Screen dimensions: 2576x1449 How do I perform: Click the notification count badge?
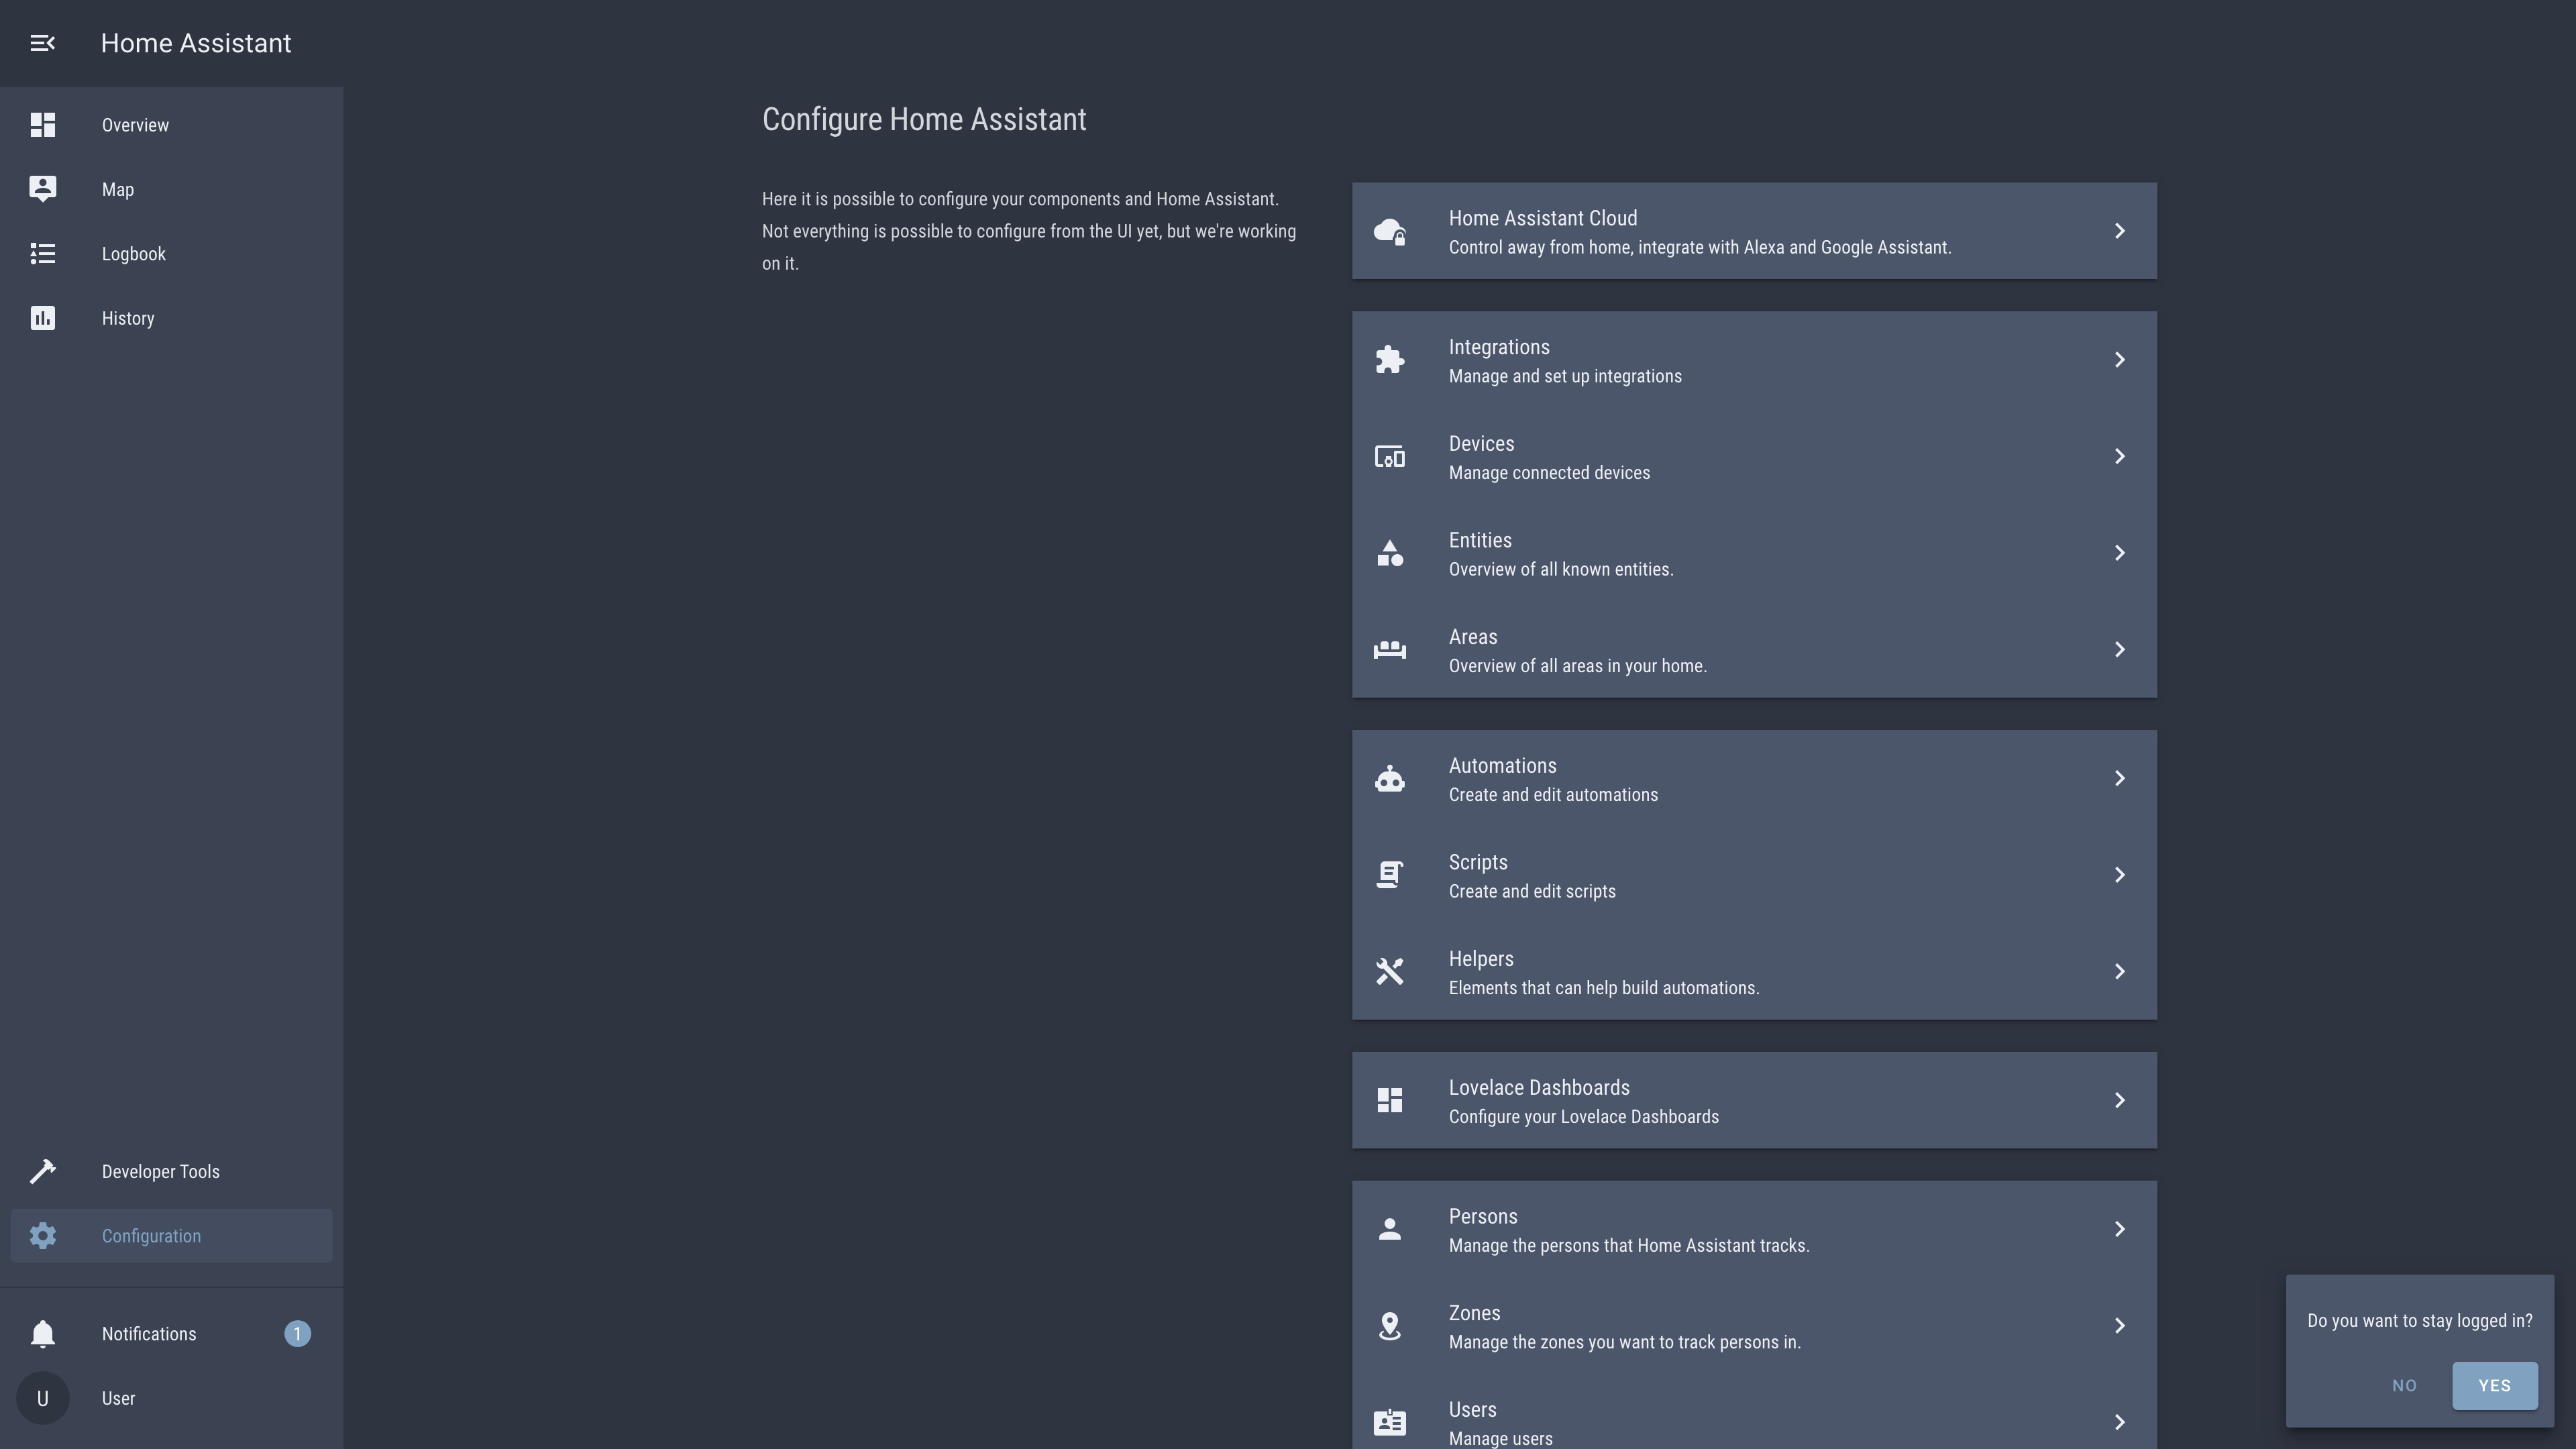click(x=297, y=1334)
